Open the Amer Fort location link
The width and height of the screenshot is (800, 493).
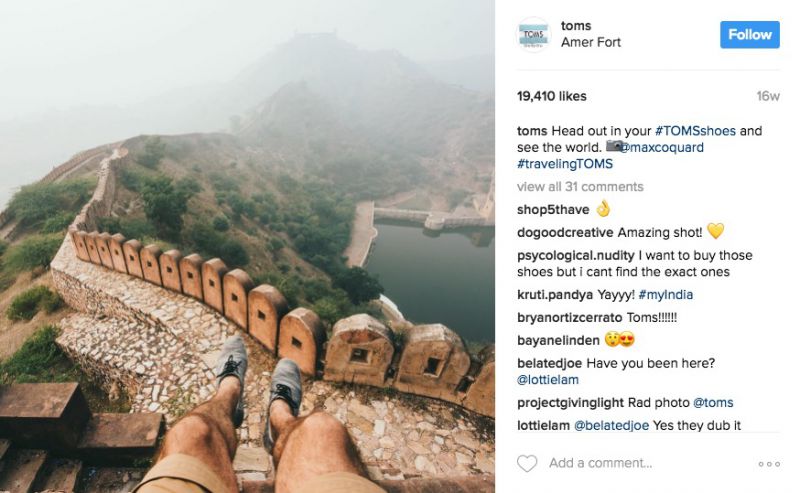(591, 42)
